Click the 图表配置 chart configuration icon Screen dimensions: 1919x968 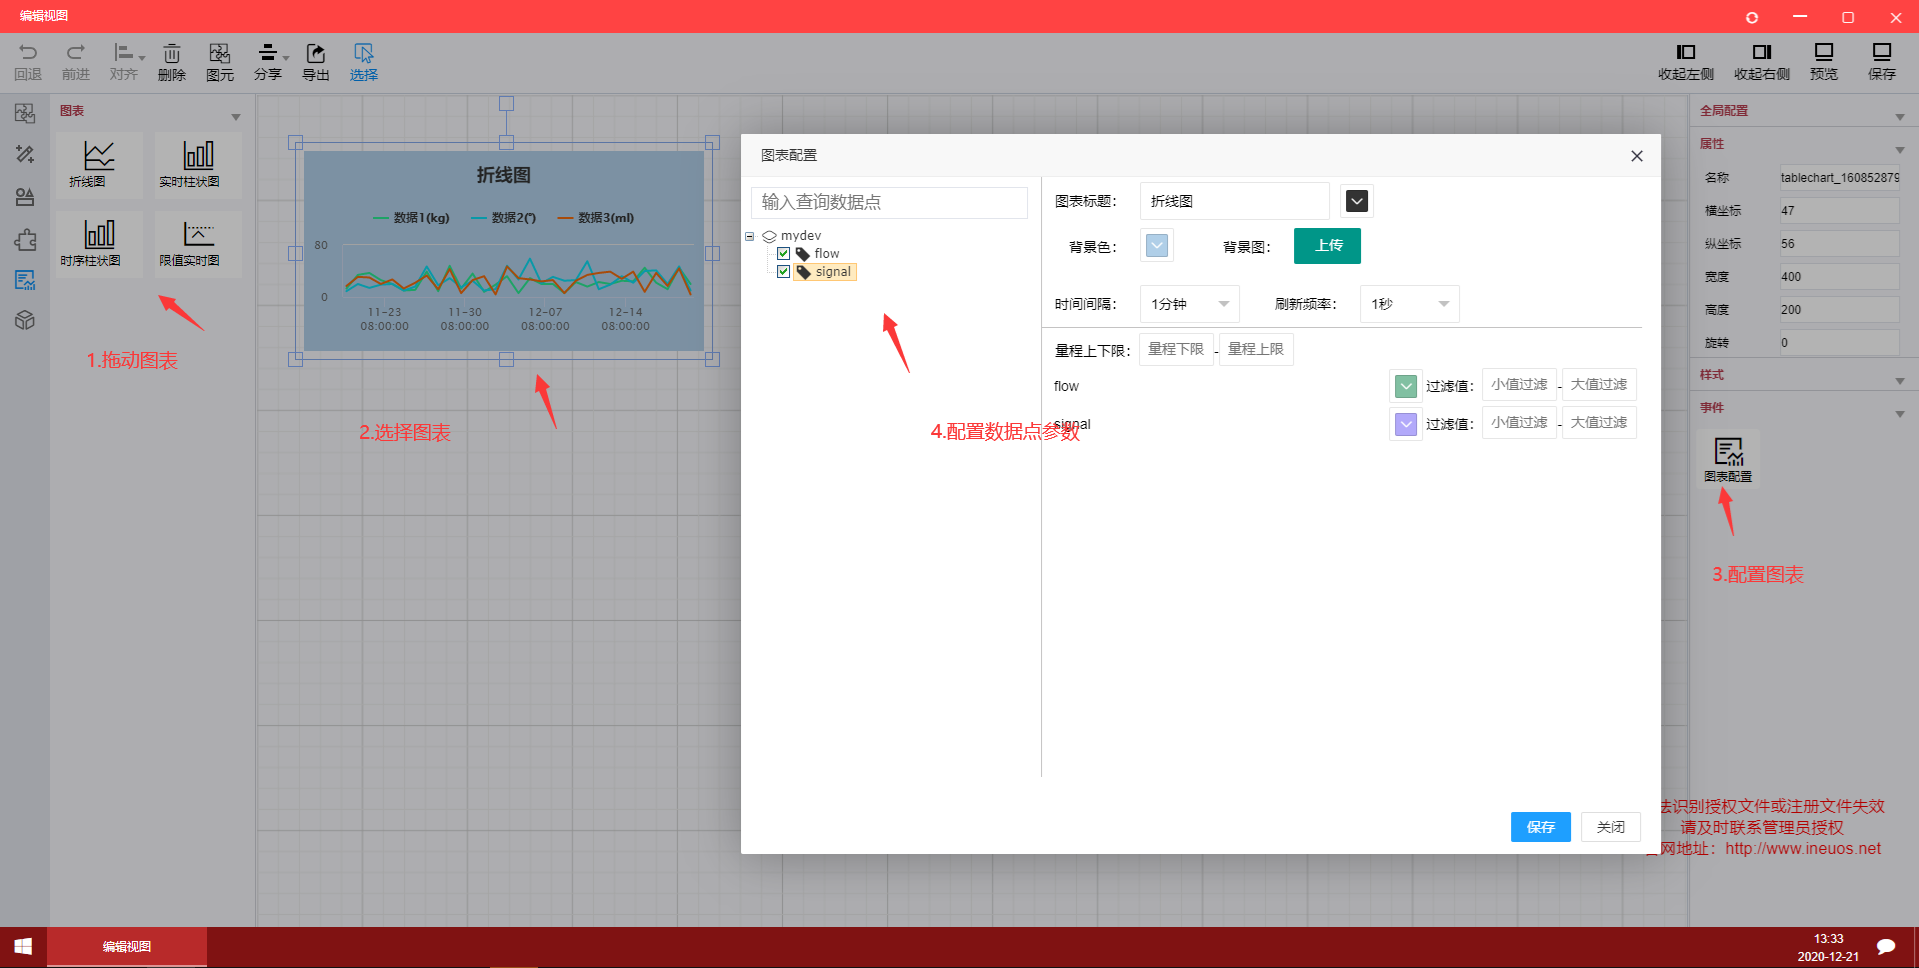1728,459
